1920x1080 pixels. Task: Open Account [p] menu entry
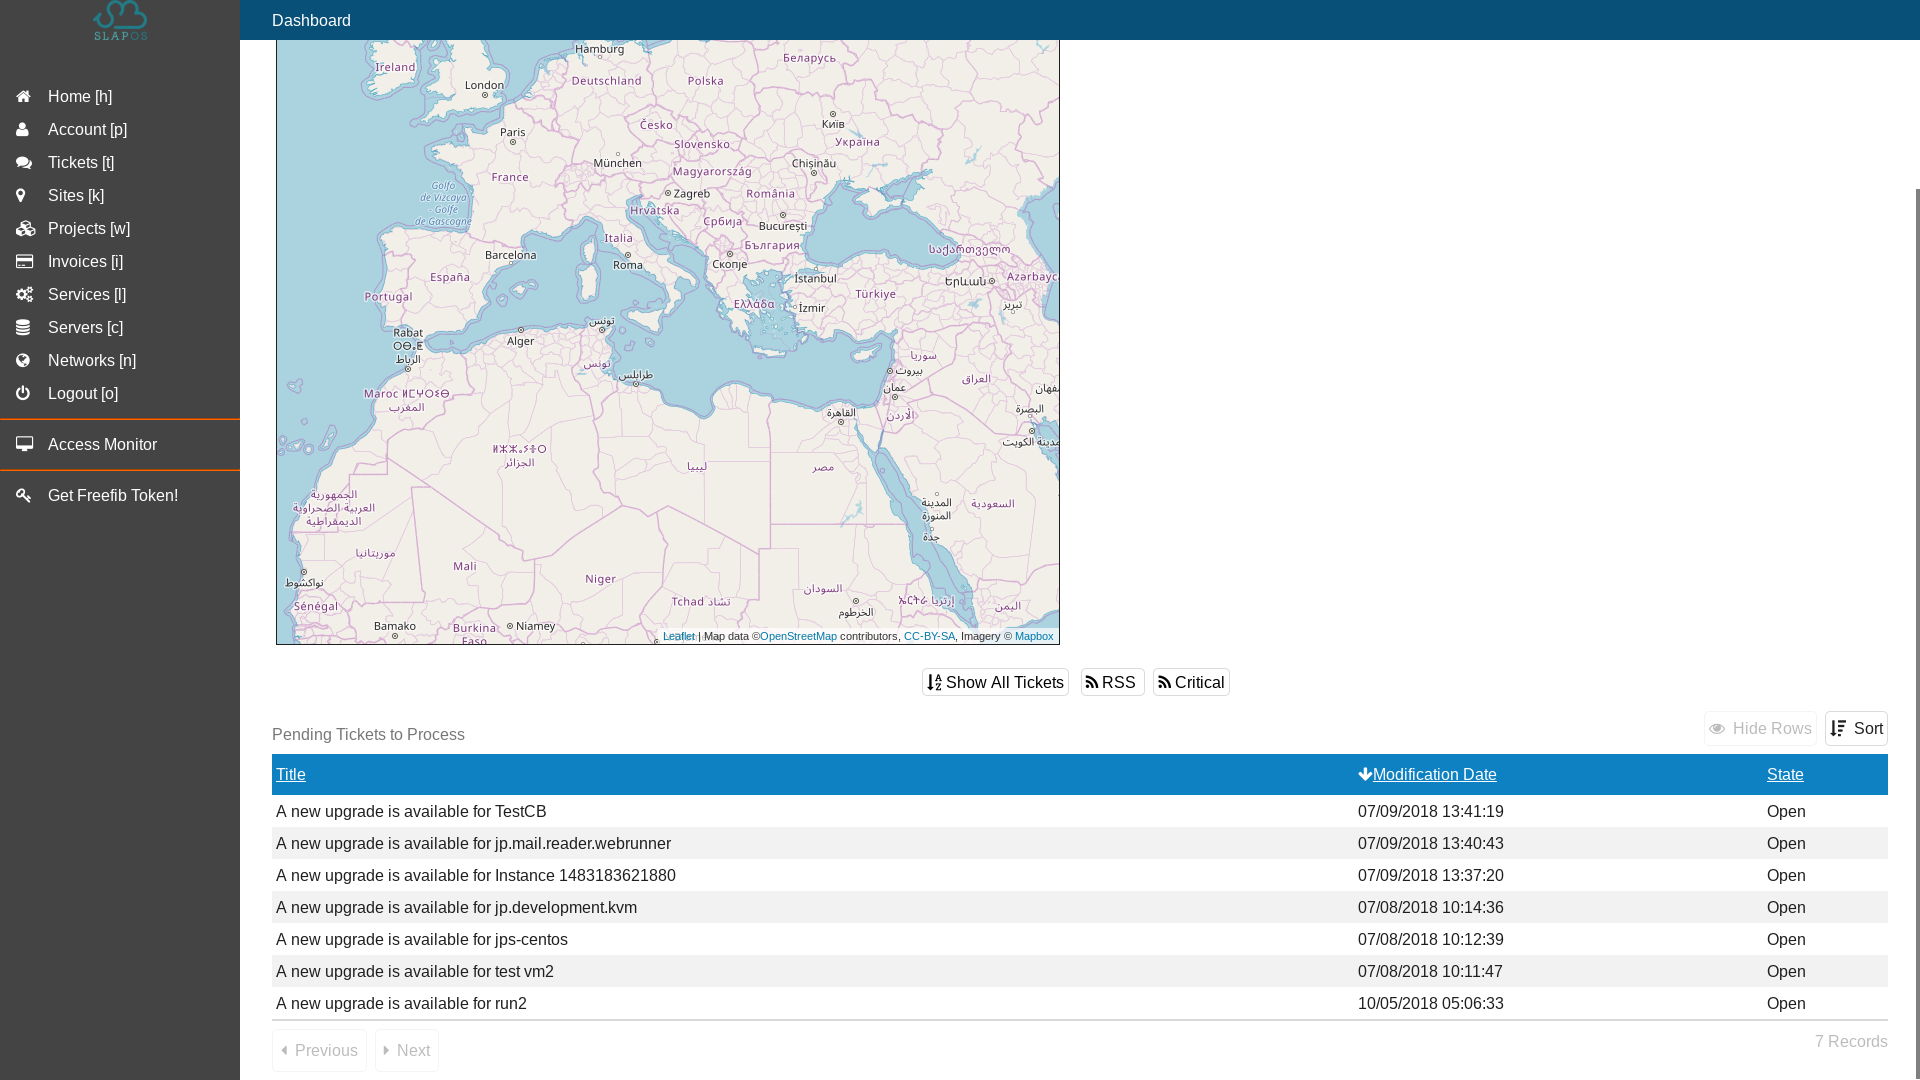point(120,130)
